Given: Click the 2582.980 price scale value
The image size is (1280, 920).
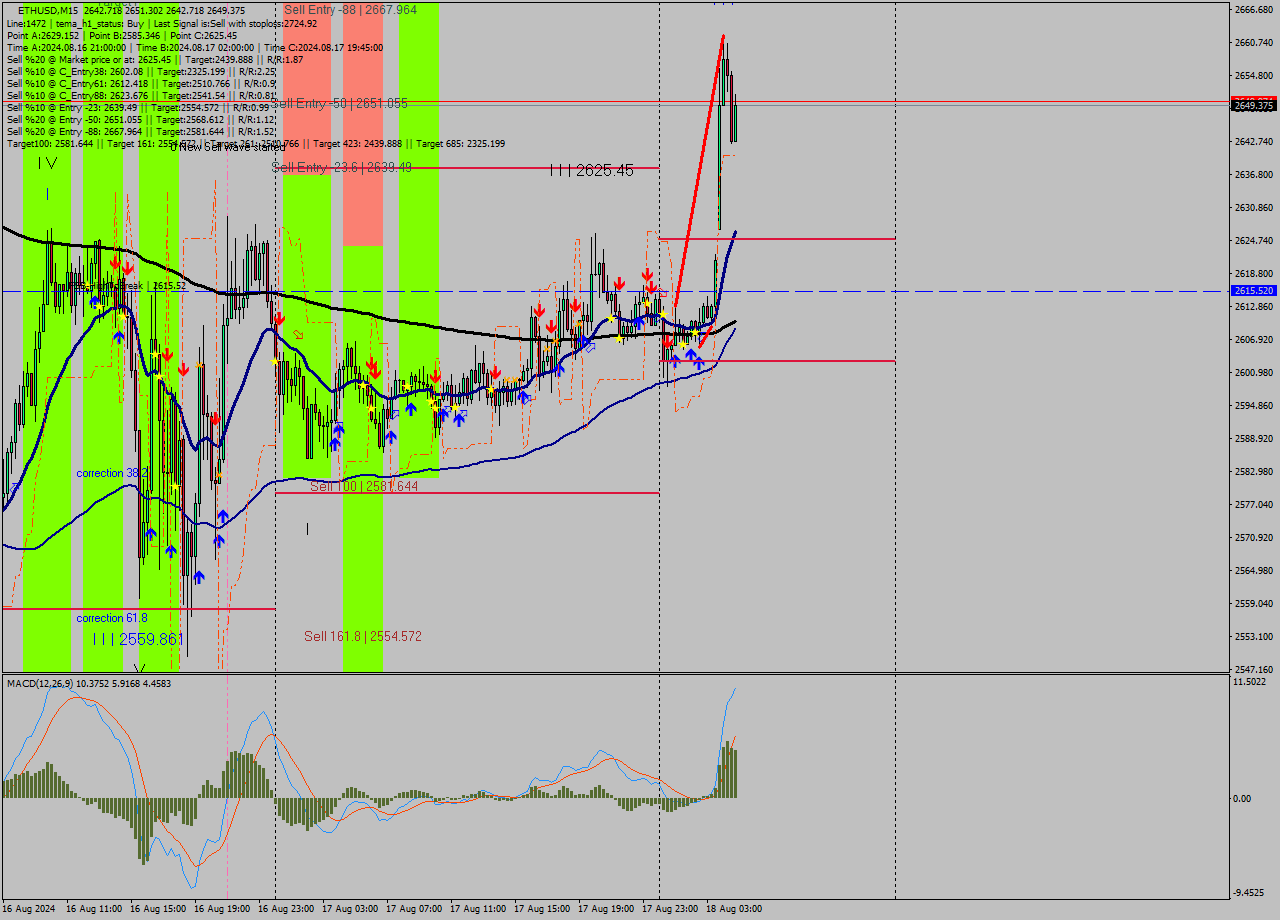Looking at the screenshot, I should click(x=1254, y=472).
